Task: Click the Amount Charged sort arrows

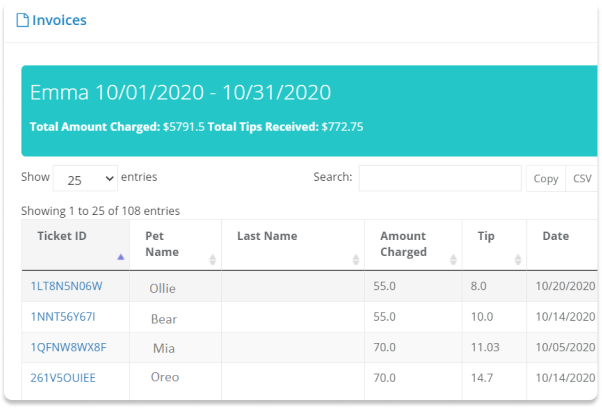Action: coord(453,259)
